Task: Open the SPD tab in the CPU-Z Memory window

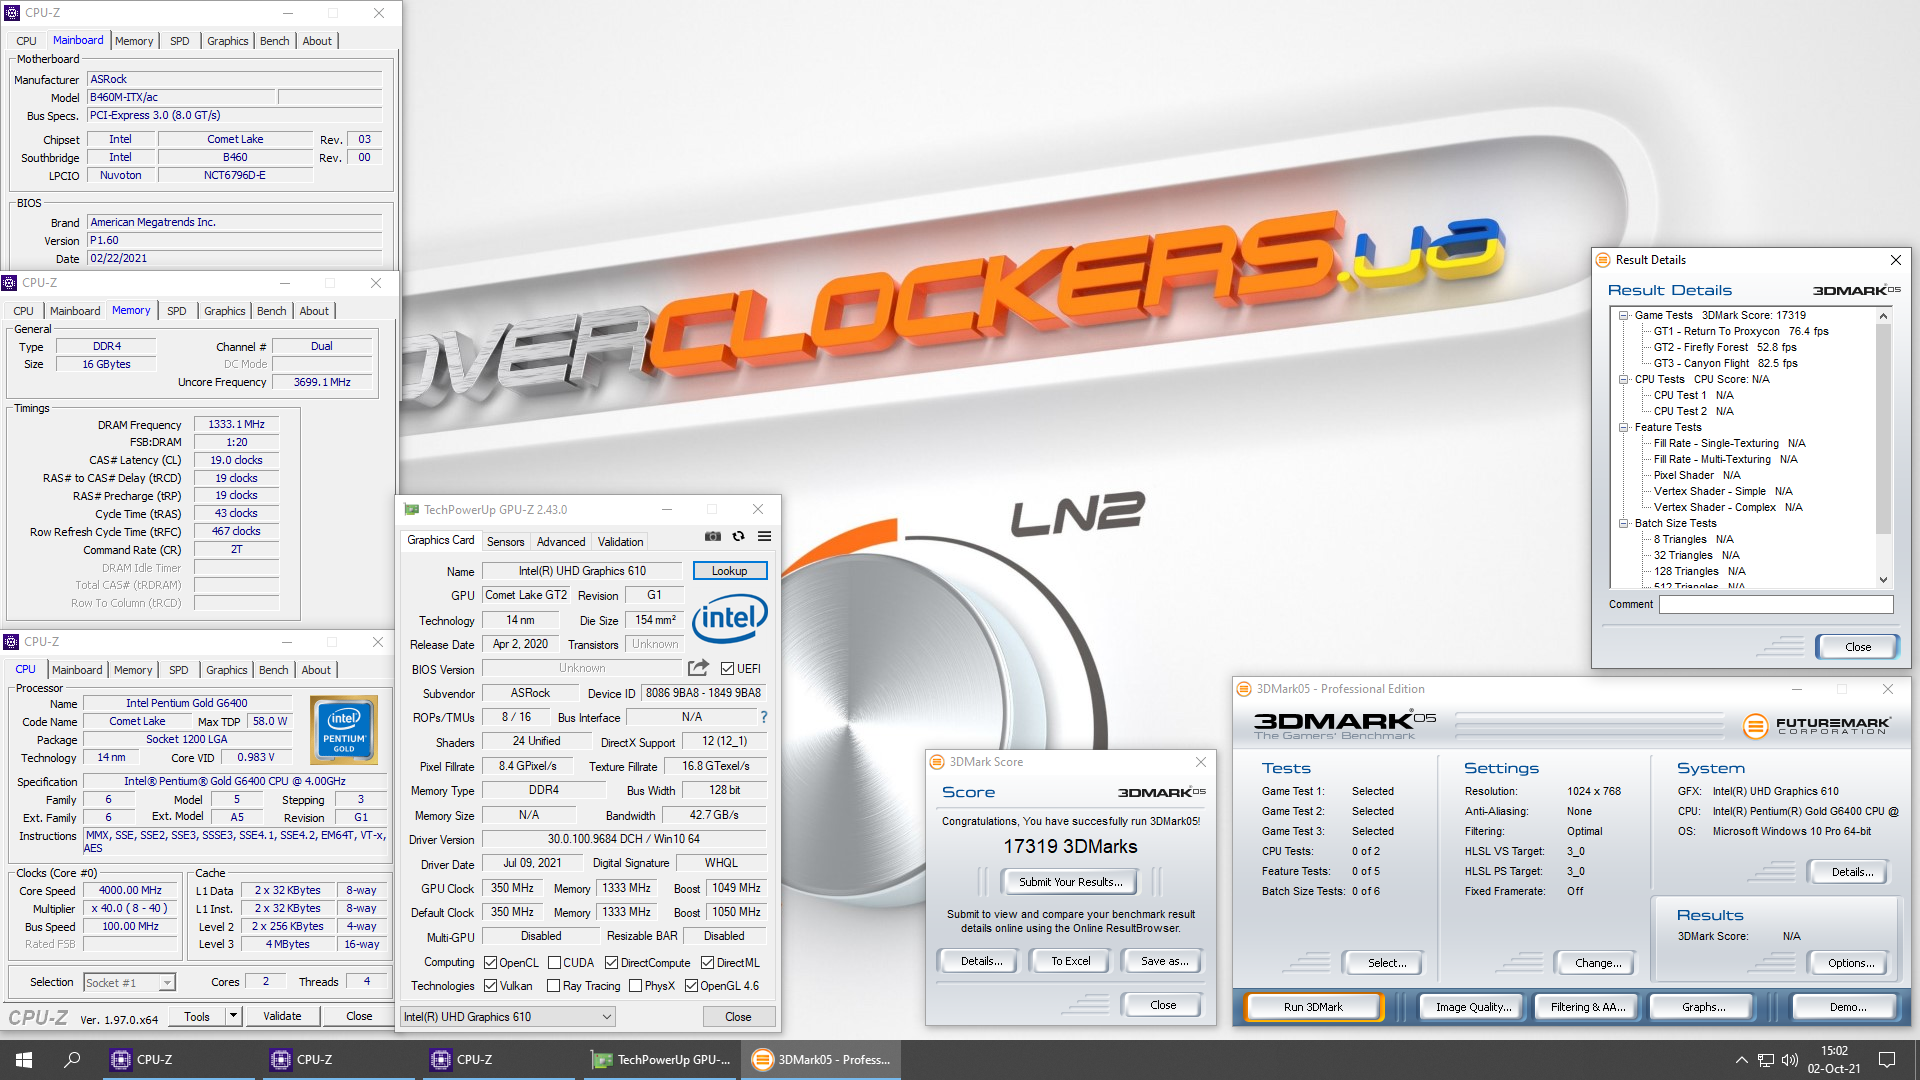Action: click(177, 311)
